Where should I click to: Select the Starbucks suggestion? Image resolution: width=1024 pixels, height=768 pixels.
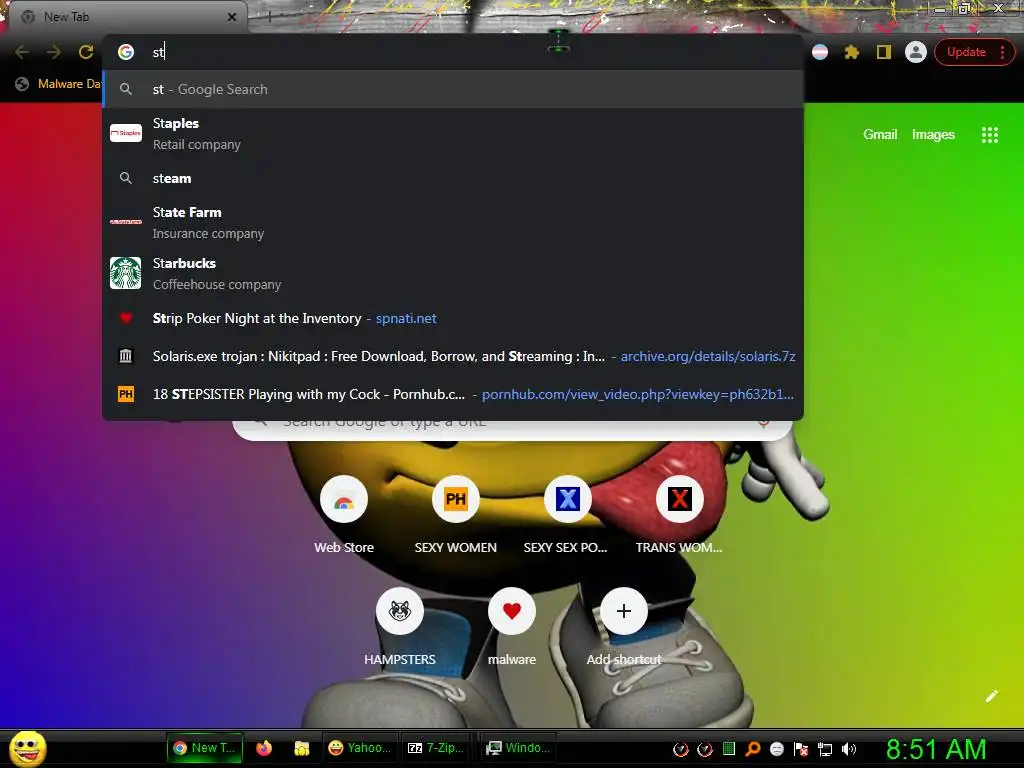coord(453,273)
